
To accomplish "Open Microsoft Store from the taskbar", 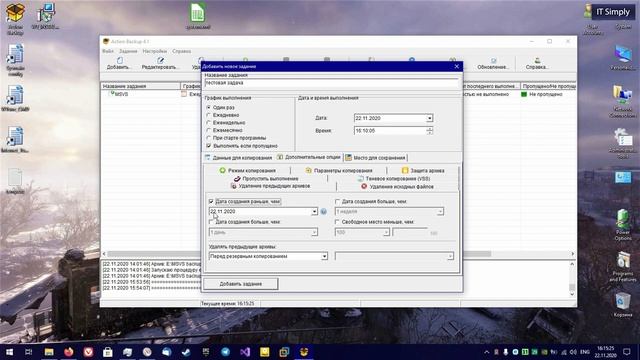I will click(108, 352).
